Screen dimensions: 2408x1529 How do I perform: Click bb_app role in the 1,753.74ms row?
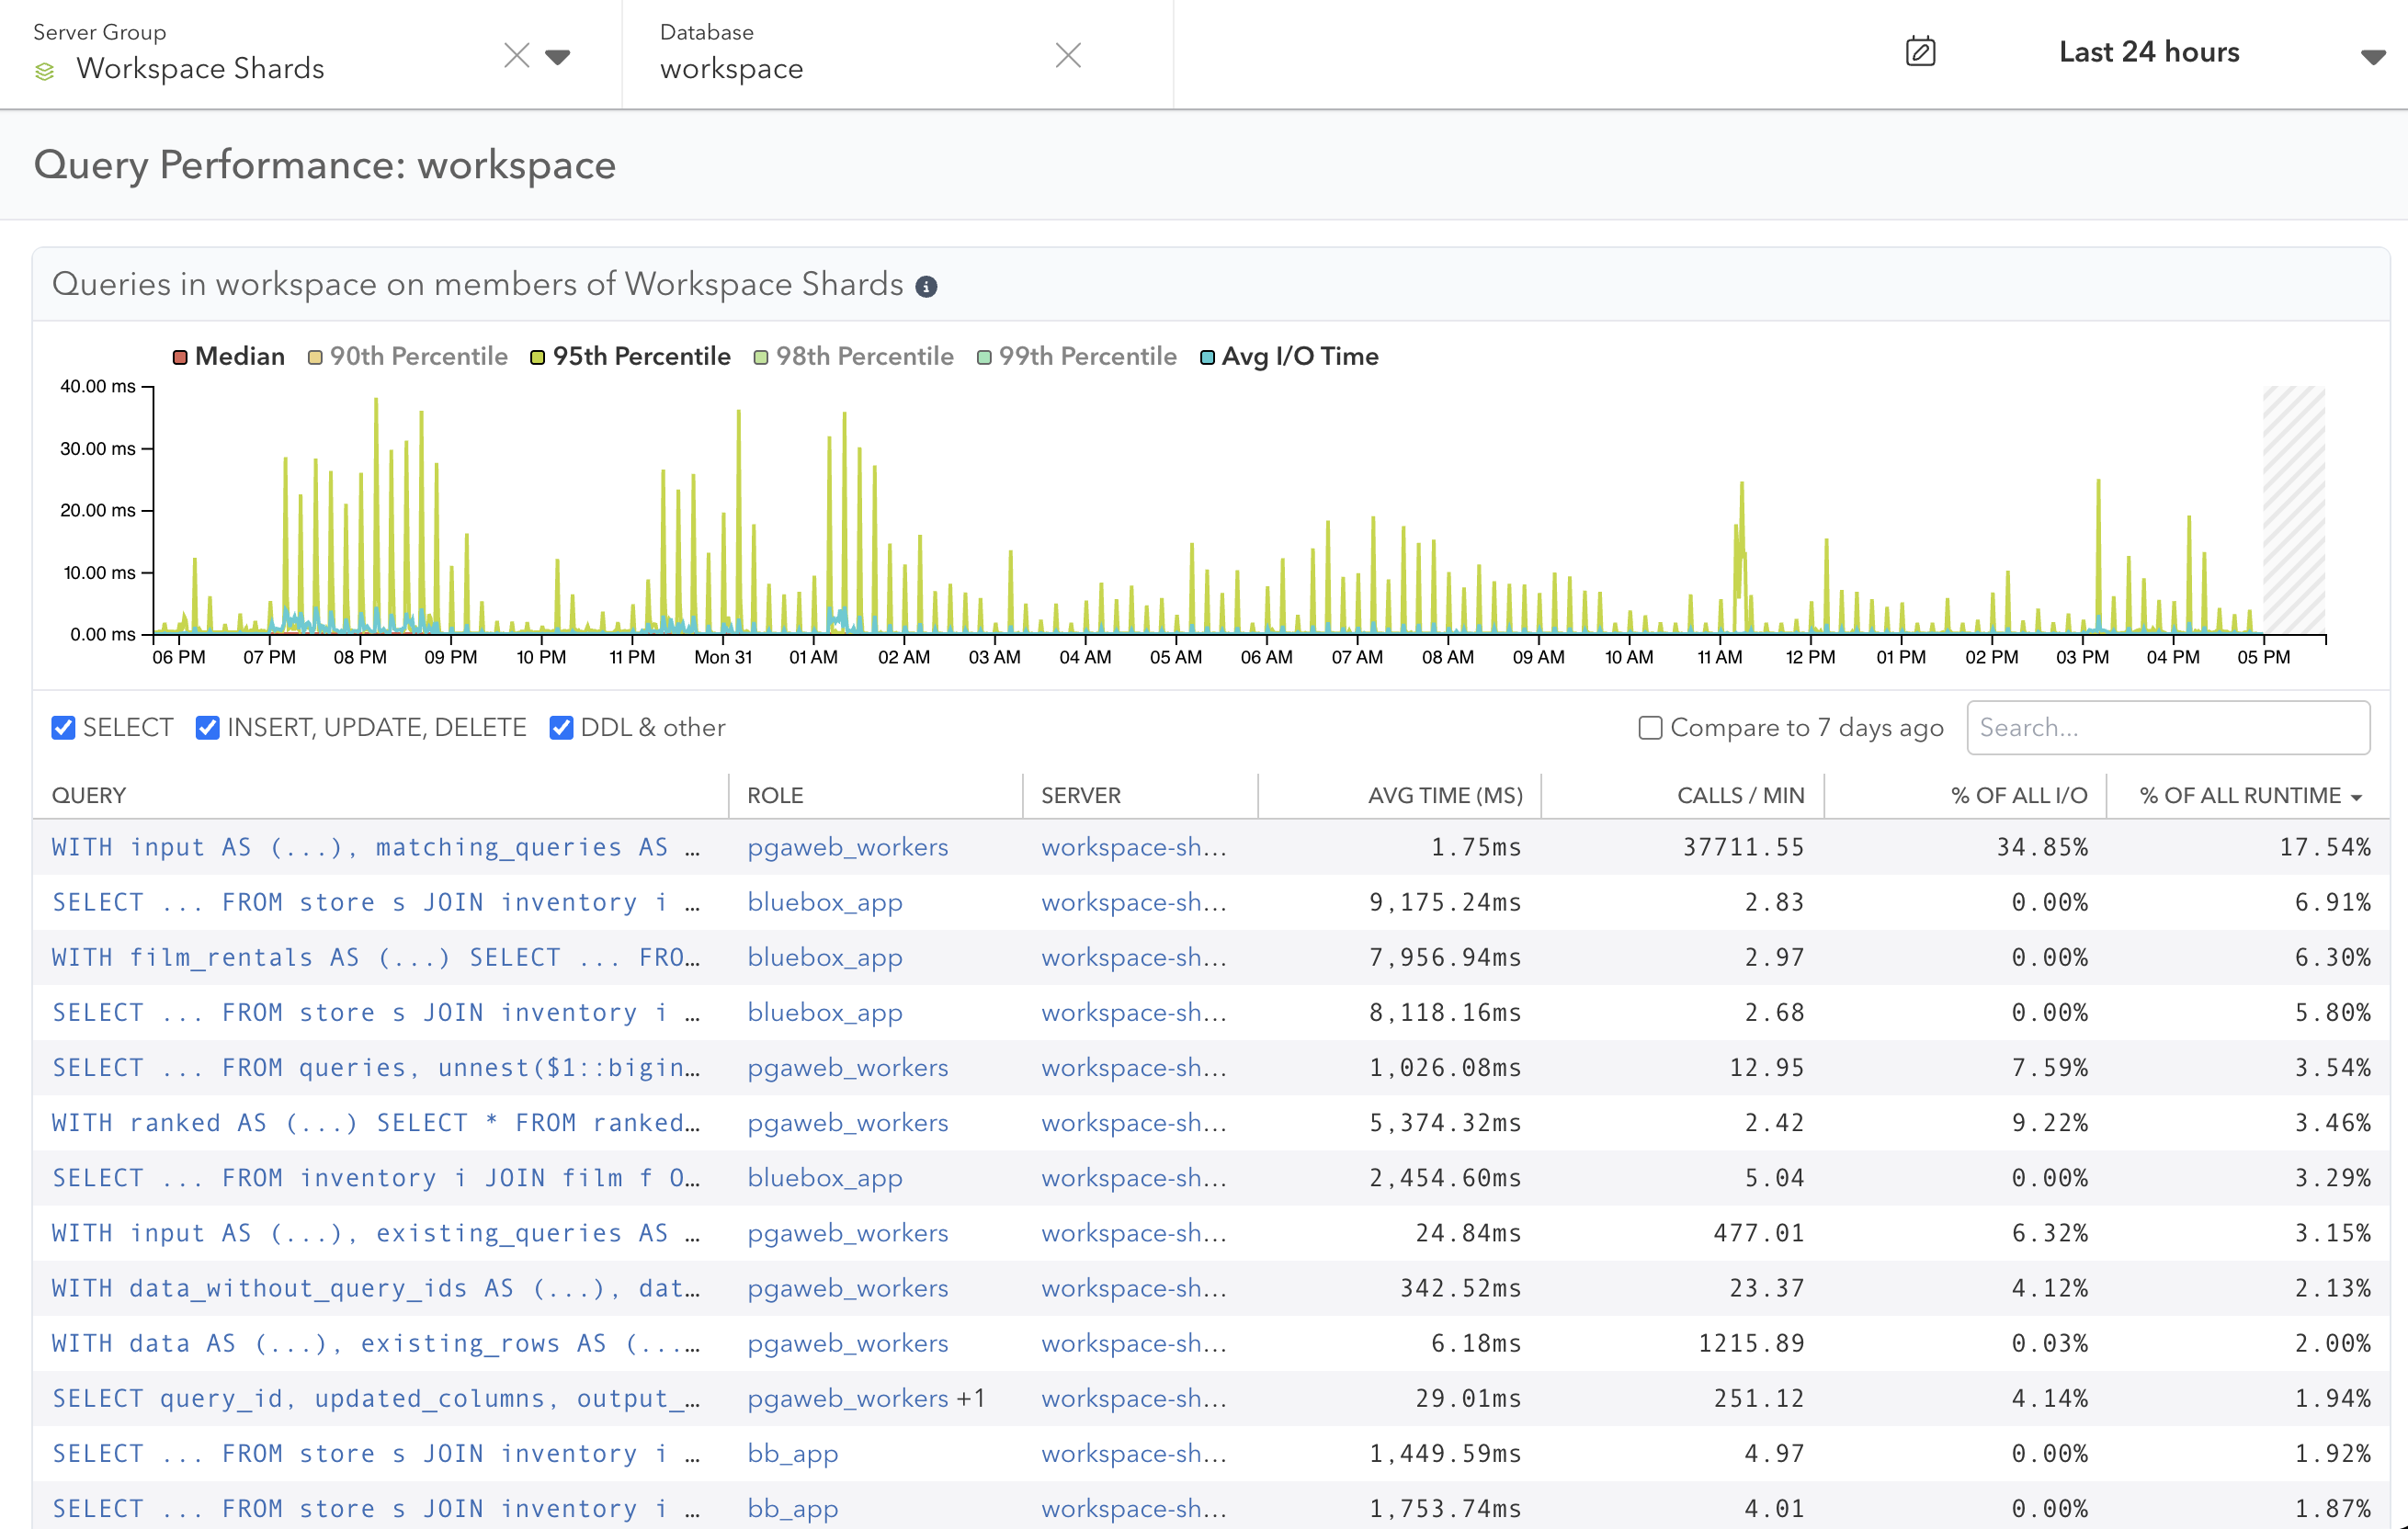[793, 1509]
